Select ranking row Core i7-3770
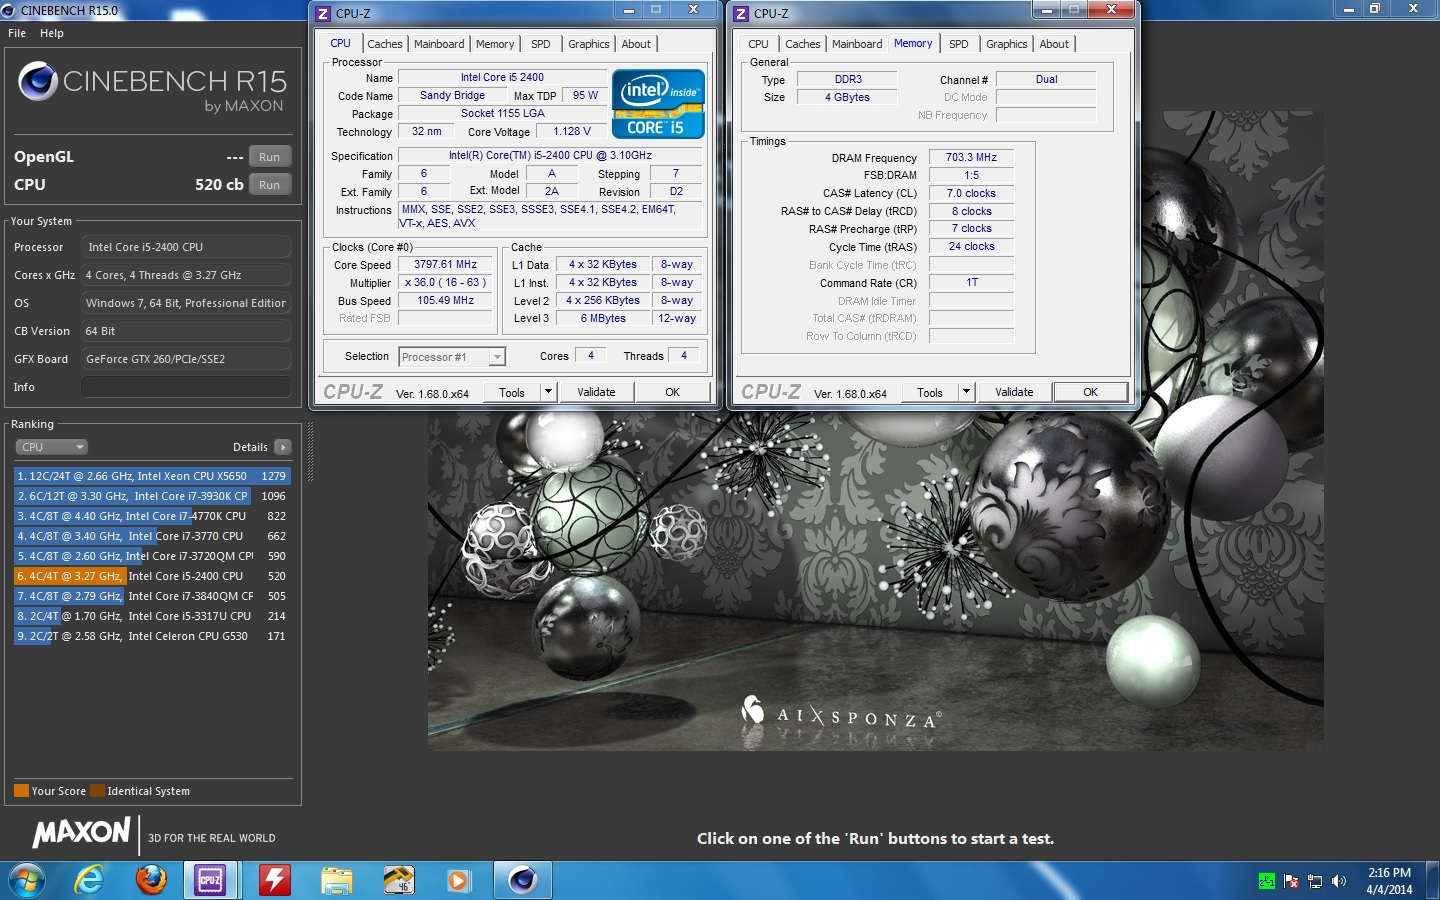The image size is (1440, 900). tap(152, 536)
